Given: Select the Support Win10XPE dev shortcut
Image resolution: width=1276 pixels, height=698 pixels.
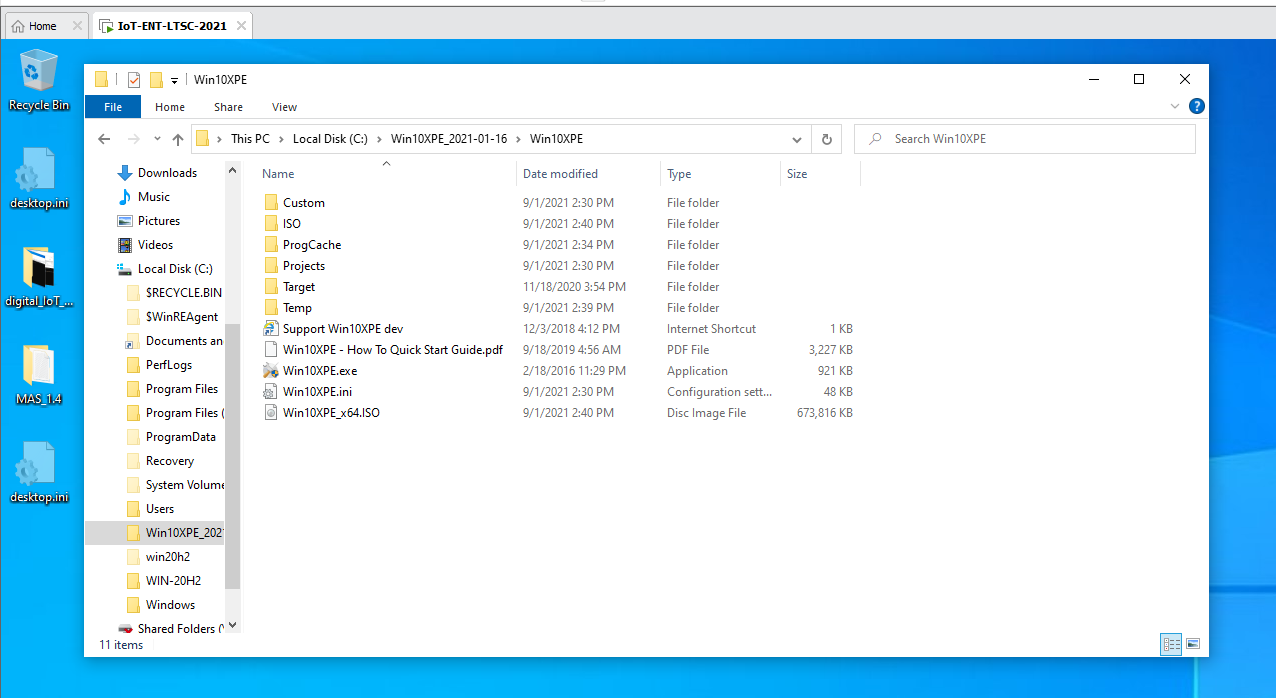Looking at the screenshot, I should click(342, 329).
